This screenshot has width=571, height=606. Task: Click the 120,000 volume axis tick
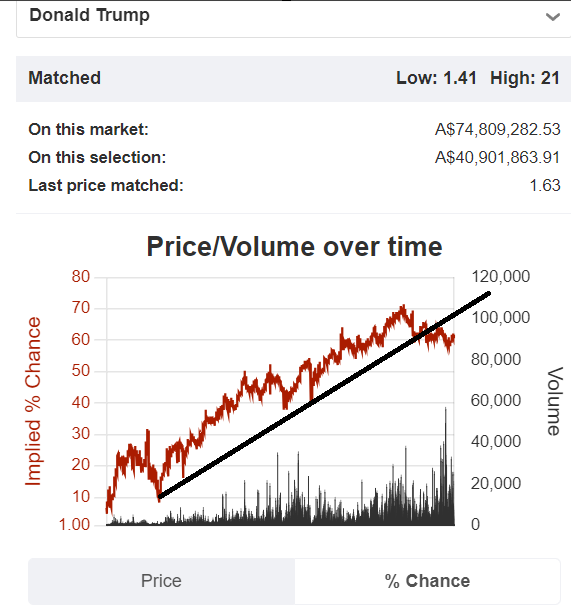pyautogui.click(x=501, y=277)
